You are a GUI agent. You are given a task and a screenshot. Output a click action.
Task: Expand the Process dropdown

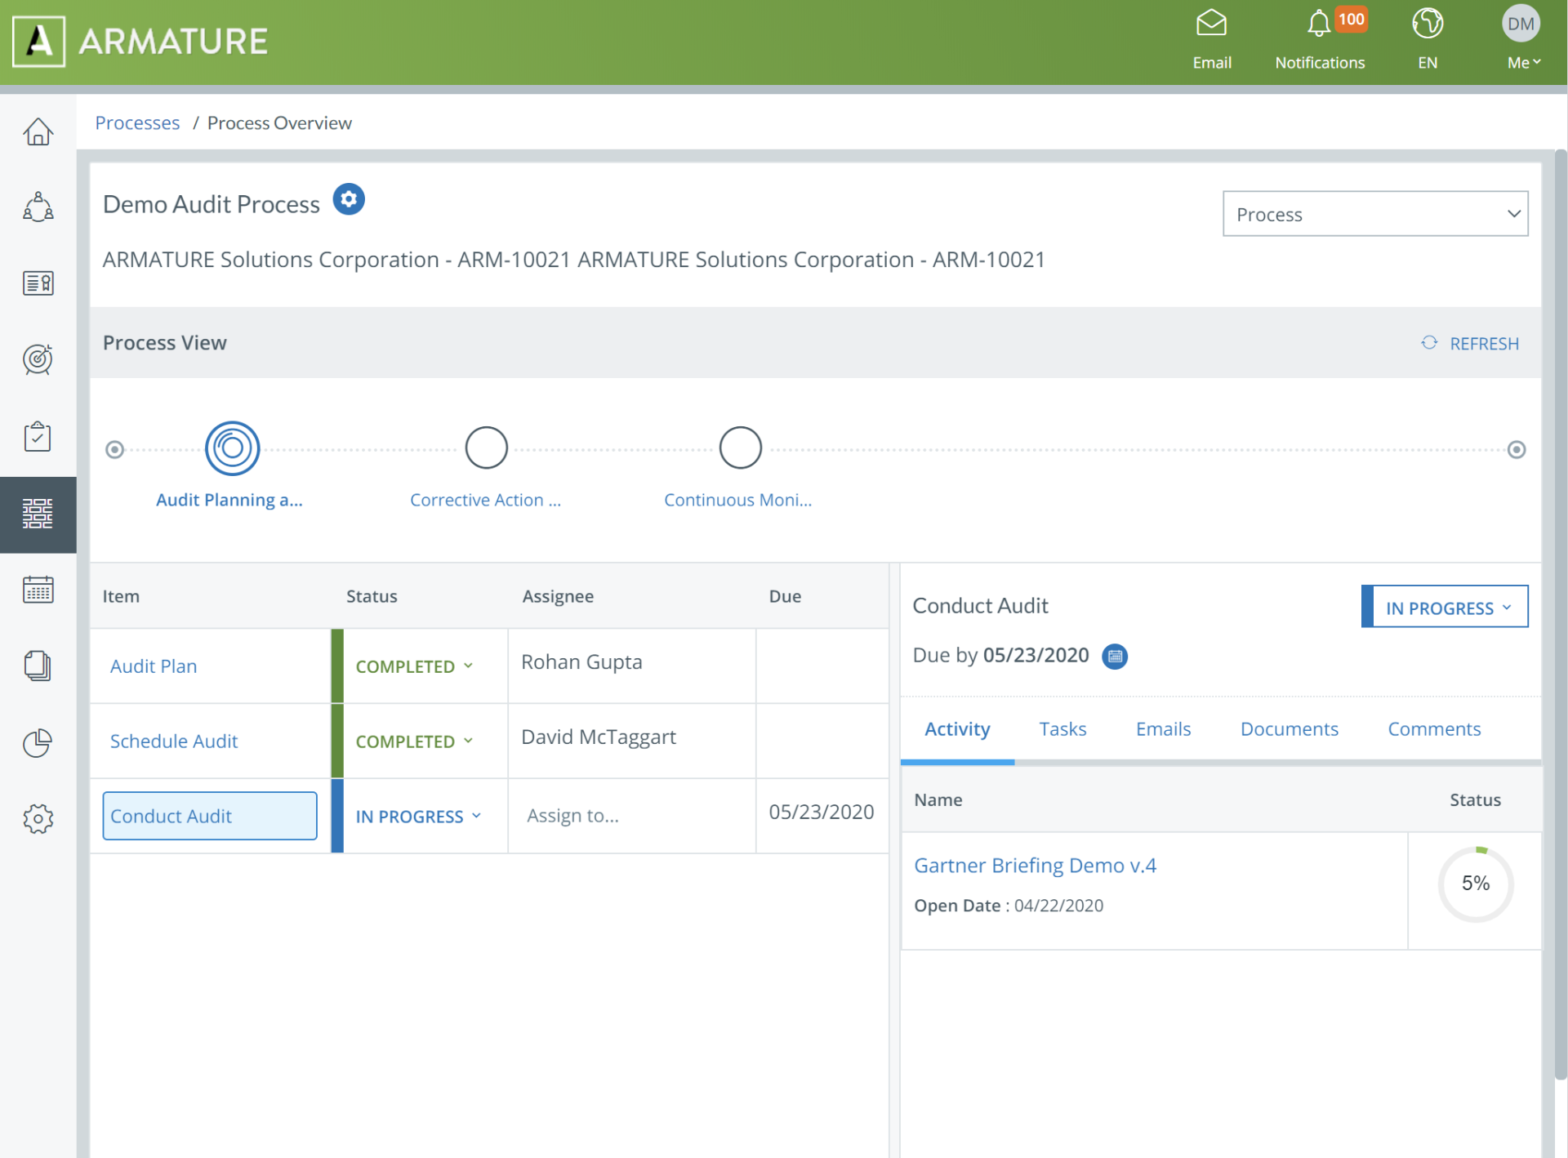click(1374, 214)
